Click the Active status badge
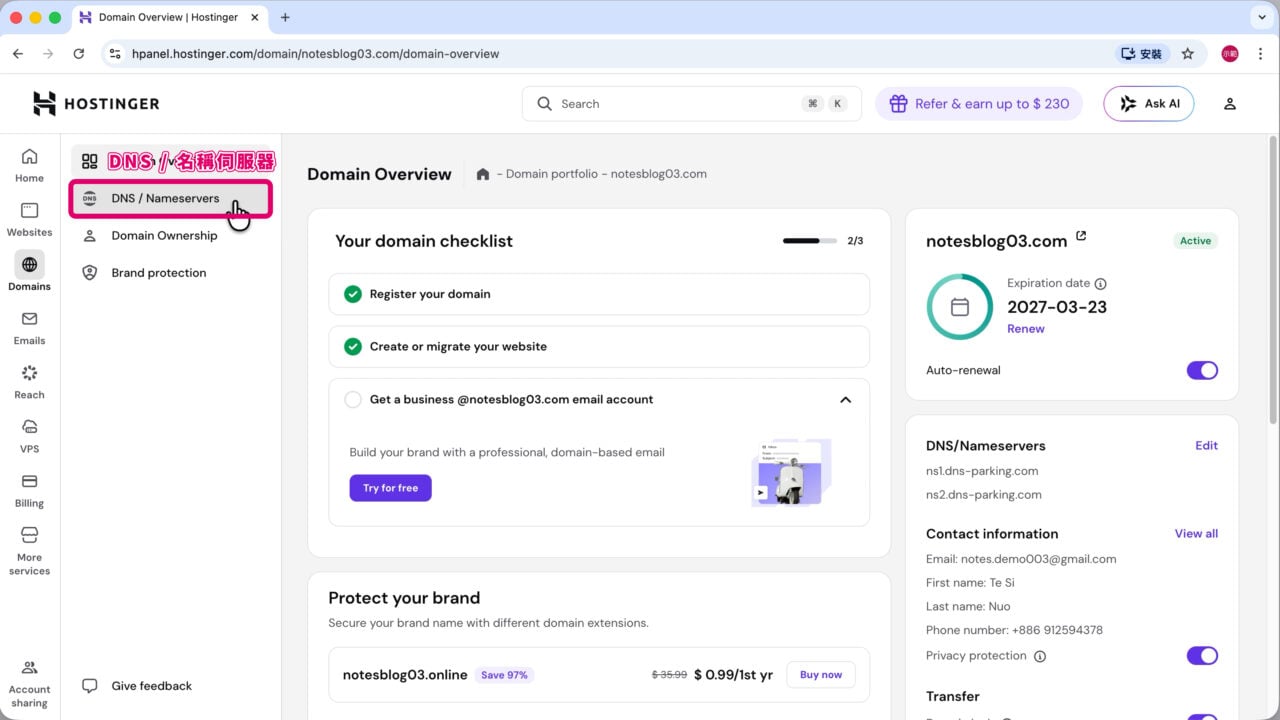Image resolution: width=1280 pixels, height=720 pixels. point(1195,241)
